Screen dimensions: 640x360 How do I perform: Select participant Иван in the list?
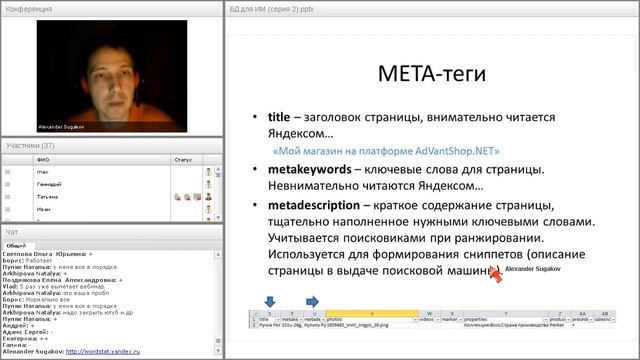[x=44, y=209]
